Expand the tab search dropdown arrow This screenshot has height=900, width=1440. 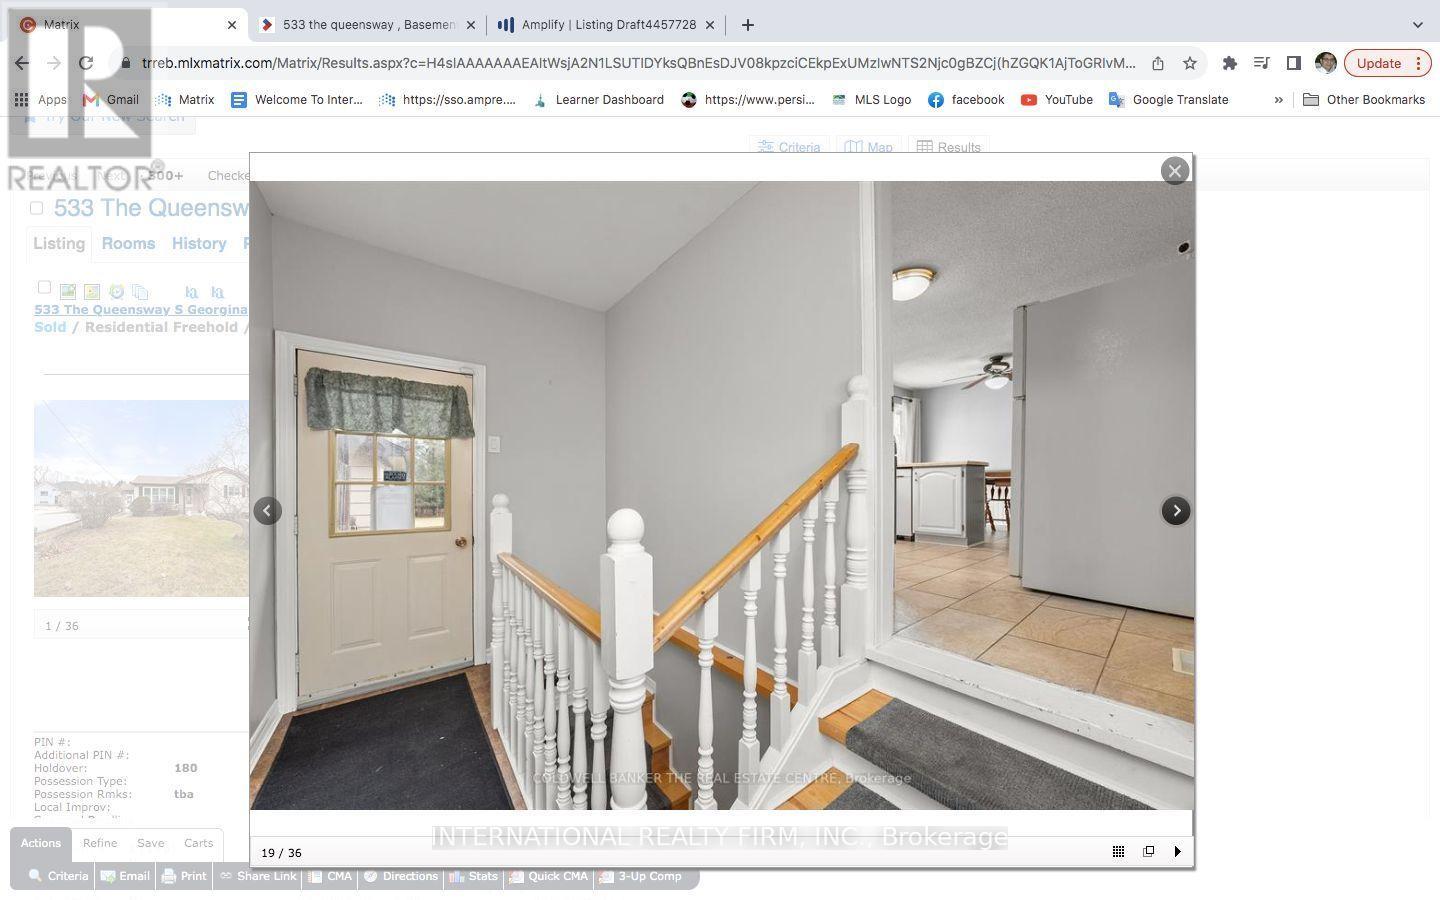[1418, 25]
